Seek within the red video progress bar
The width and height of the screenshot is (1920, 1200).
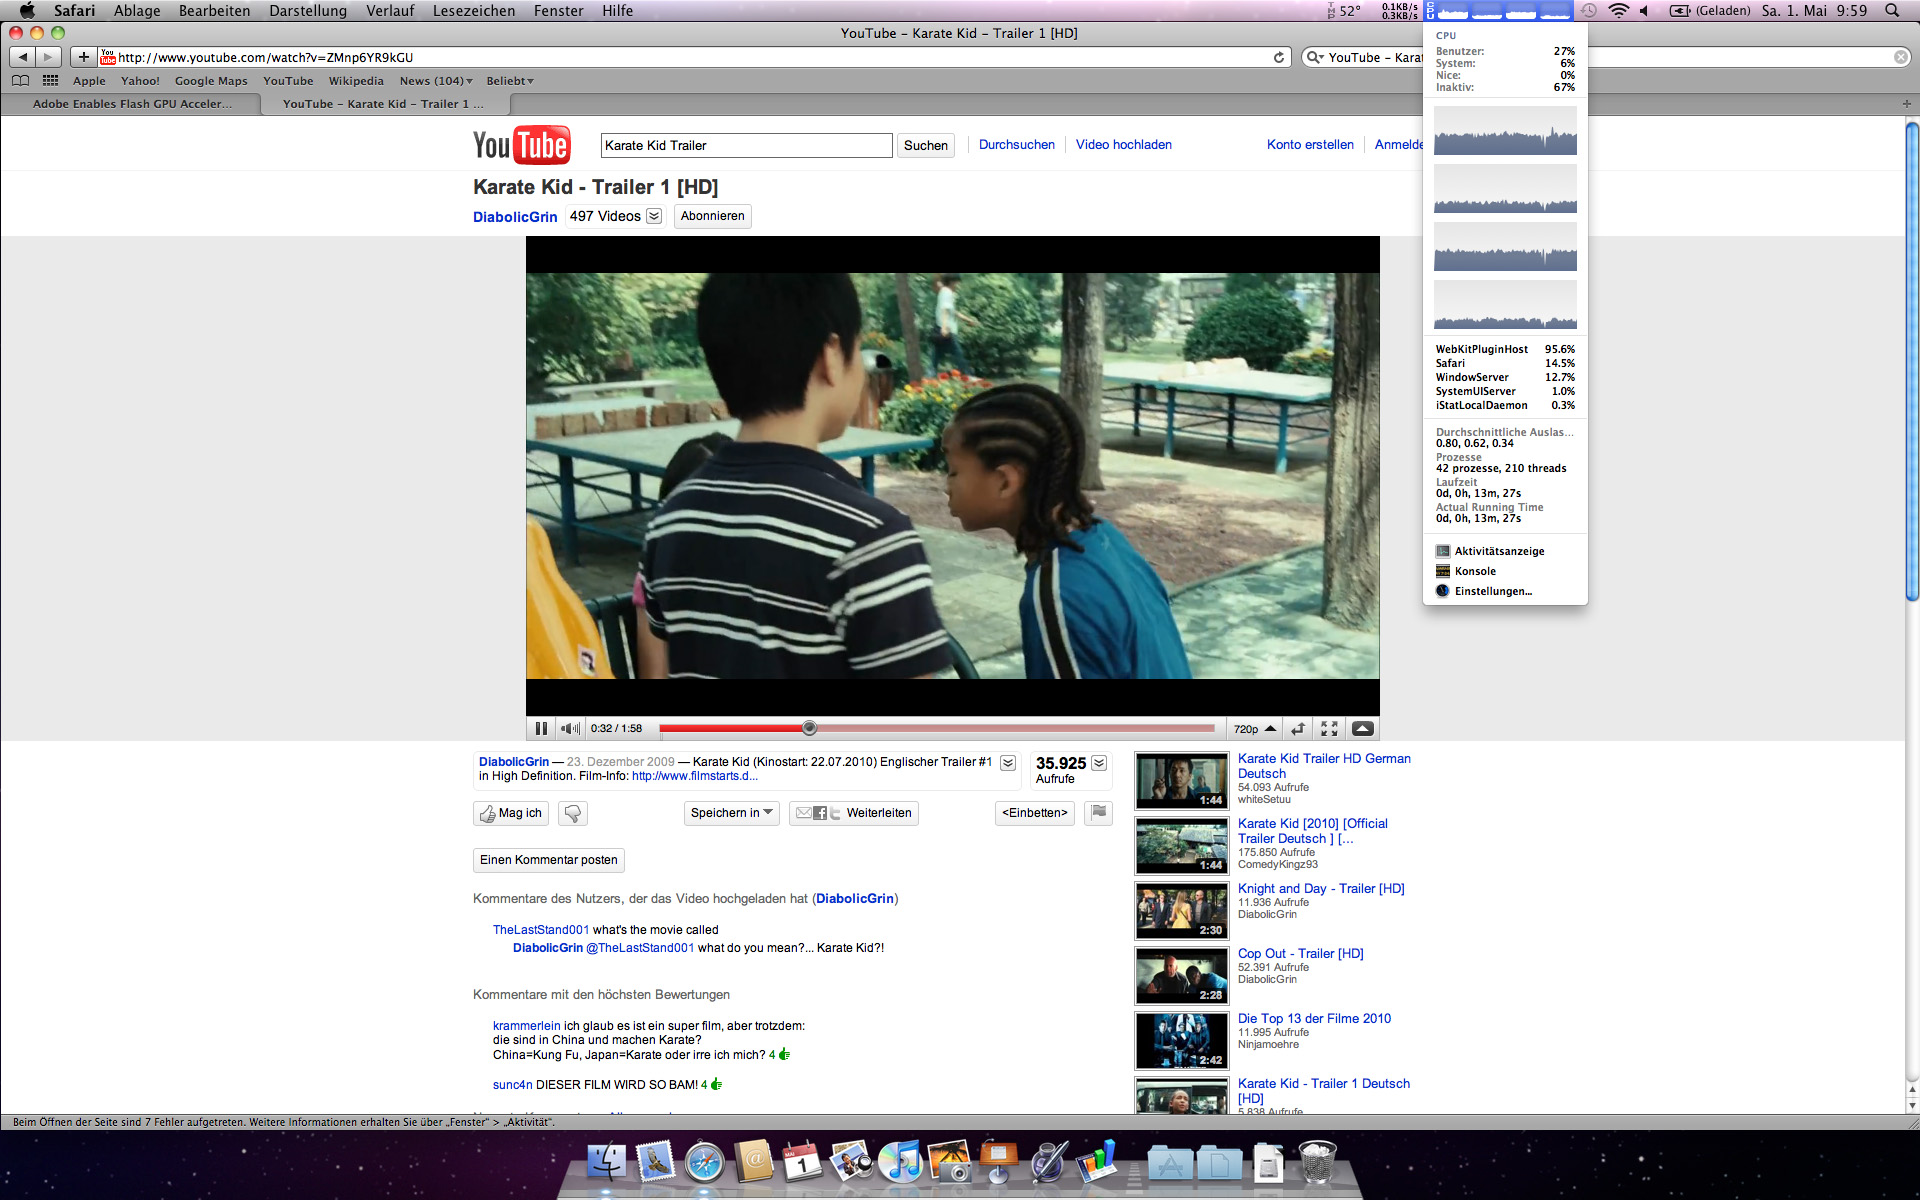click(937, 729)
